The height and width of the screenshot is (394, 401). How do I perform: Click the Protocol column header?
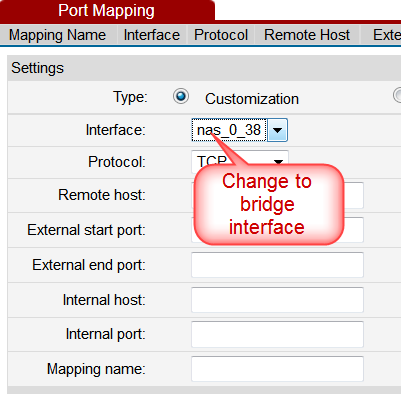tap(221, 35)
